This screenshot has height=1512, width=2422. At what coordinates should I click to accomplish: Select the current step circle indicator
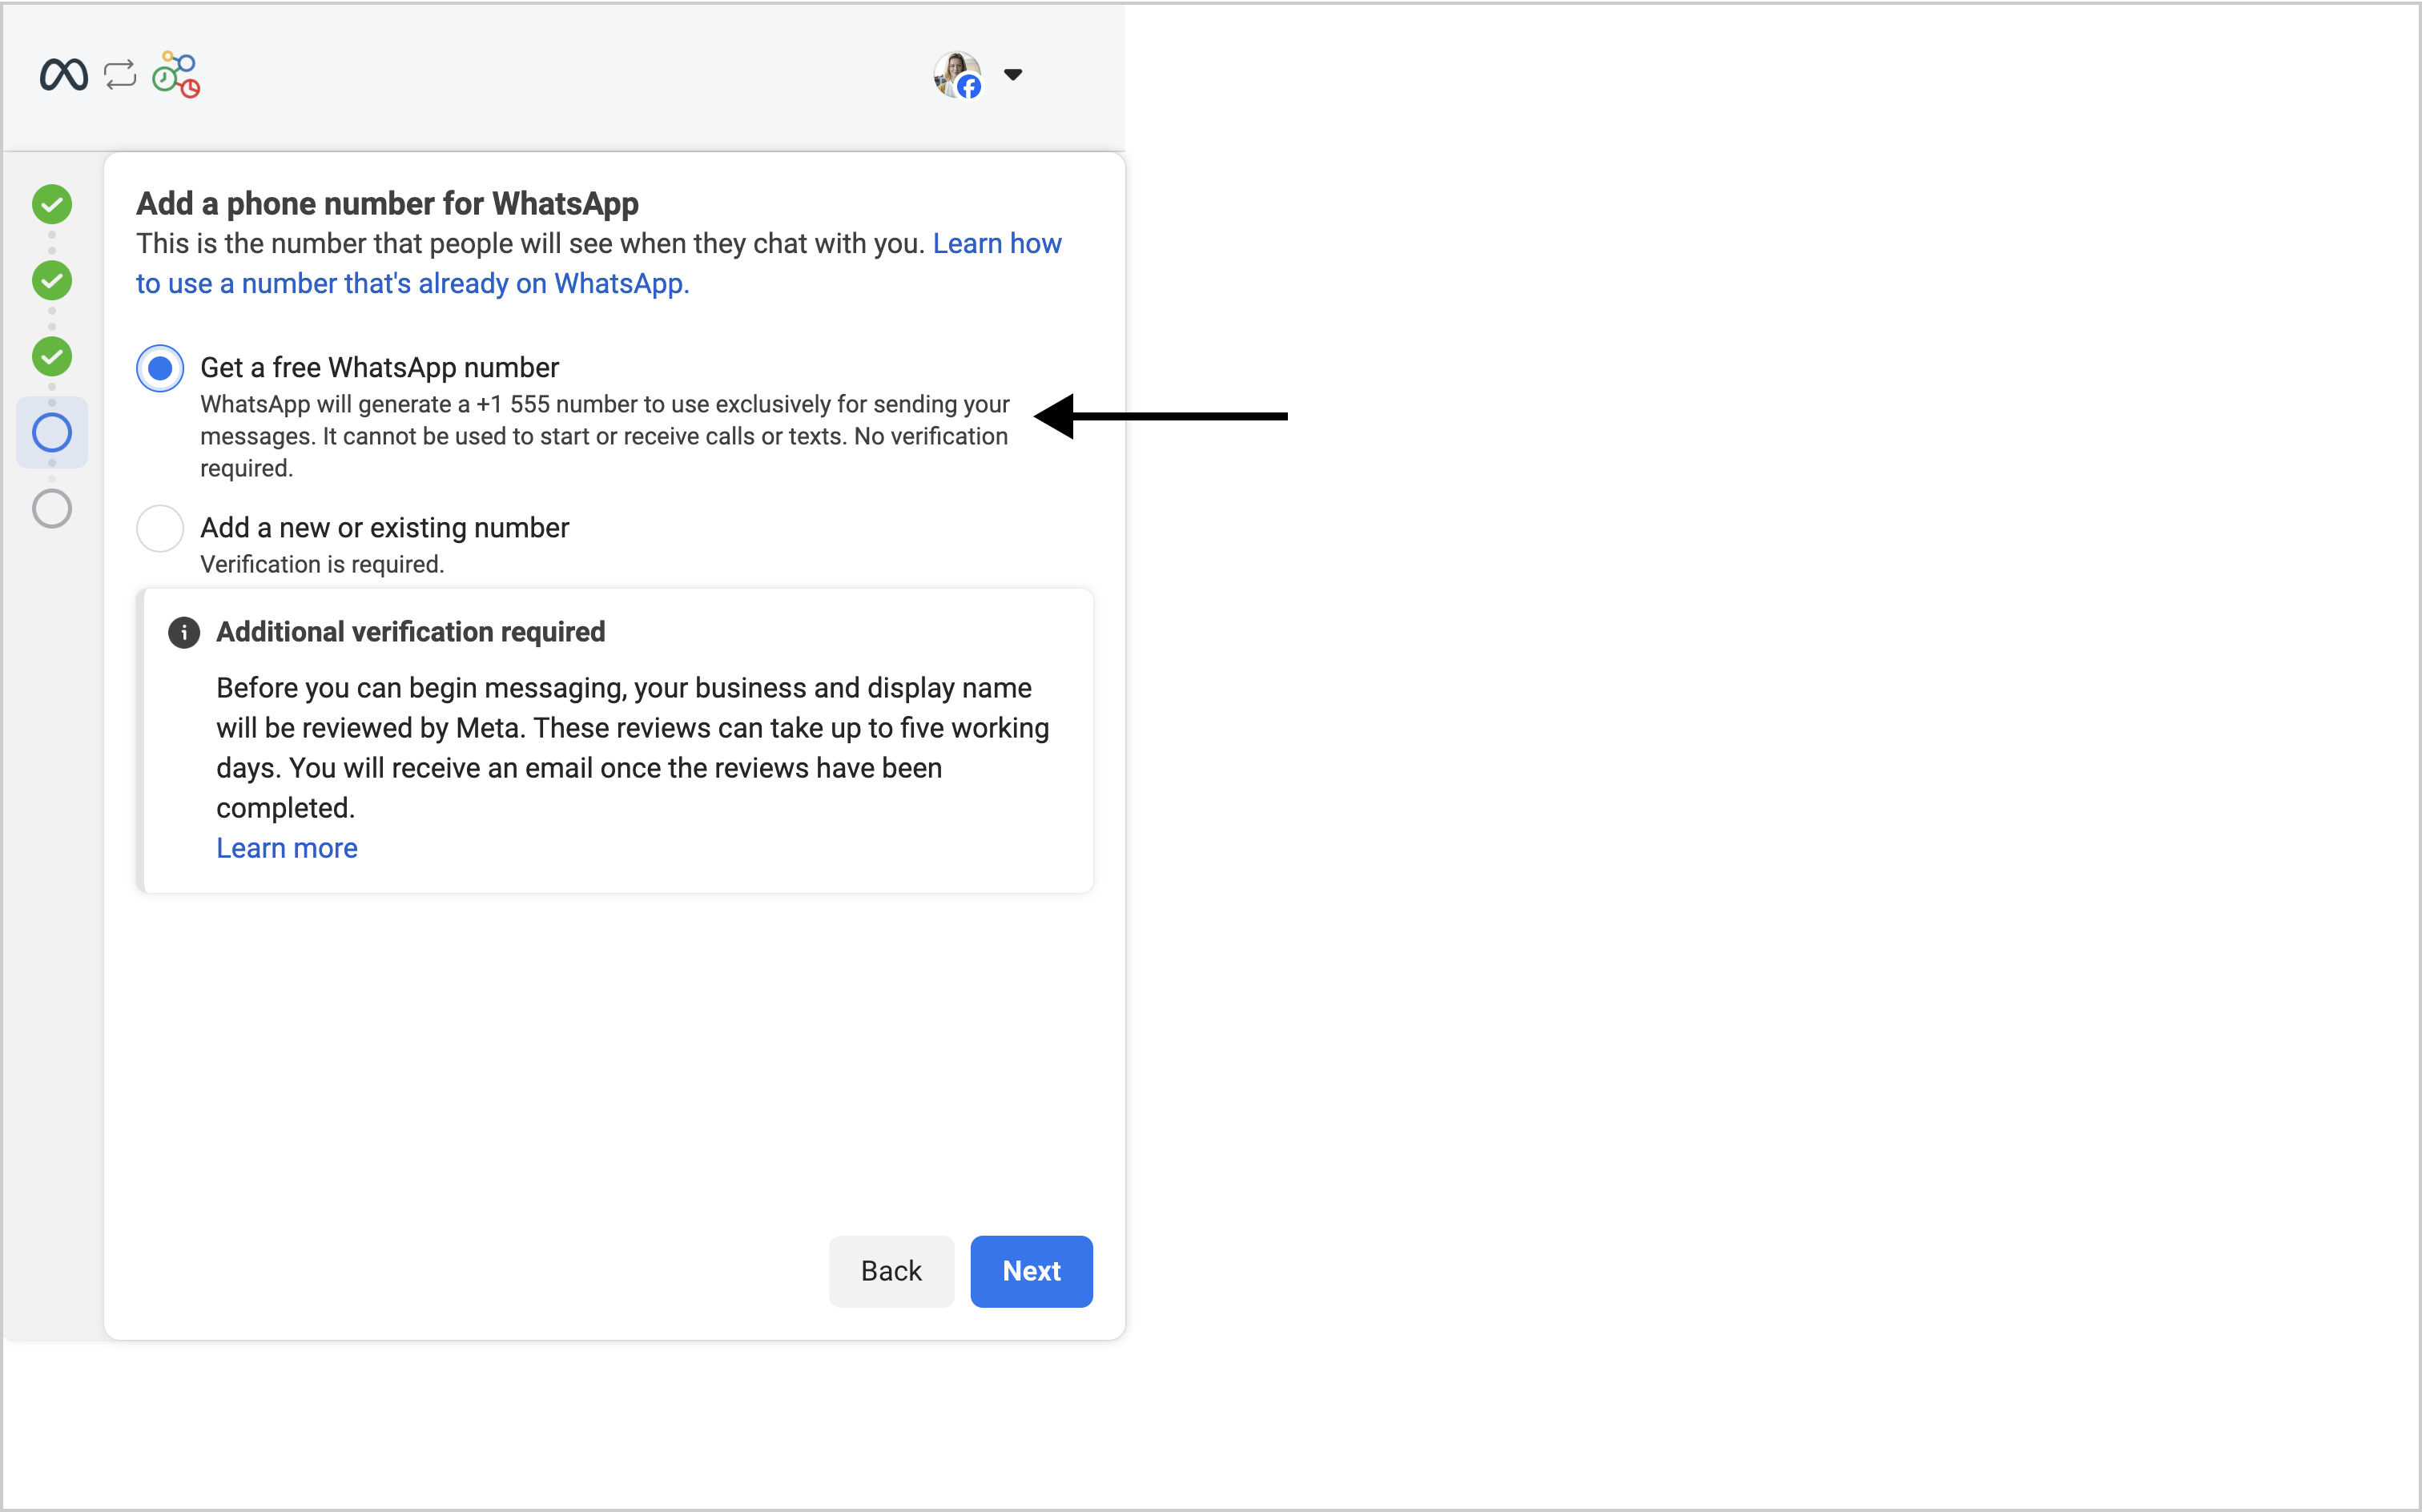(52, 433)
